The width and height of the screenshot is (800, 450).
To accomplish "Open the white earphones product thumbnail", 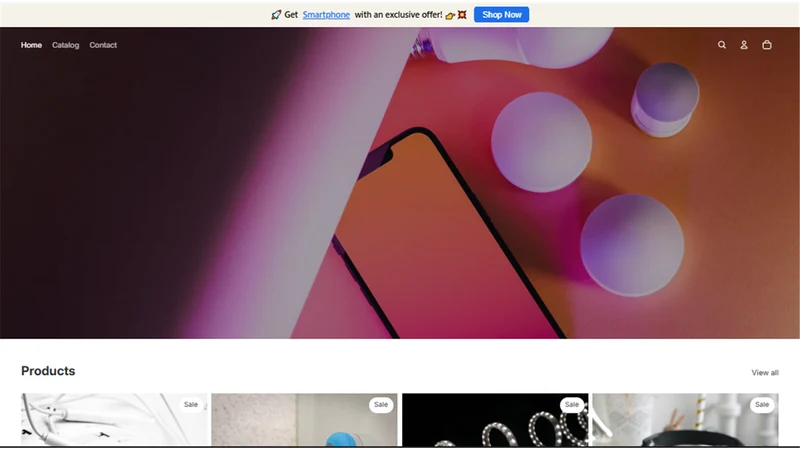I will click(x=114, y=419).
